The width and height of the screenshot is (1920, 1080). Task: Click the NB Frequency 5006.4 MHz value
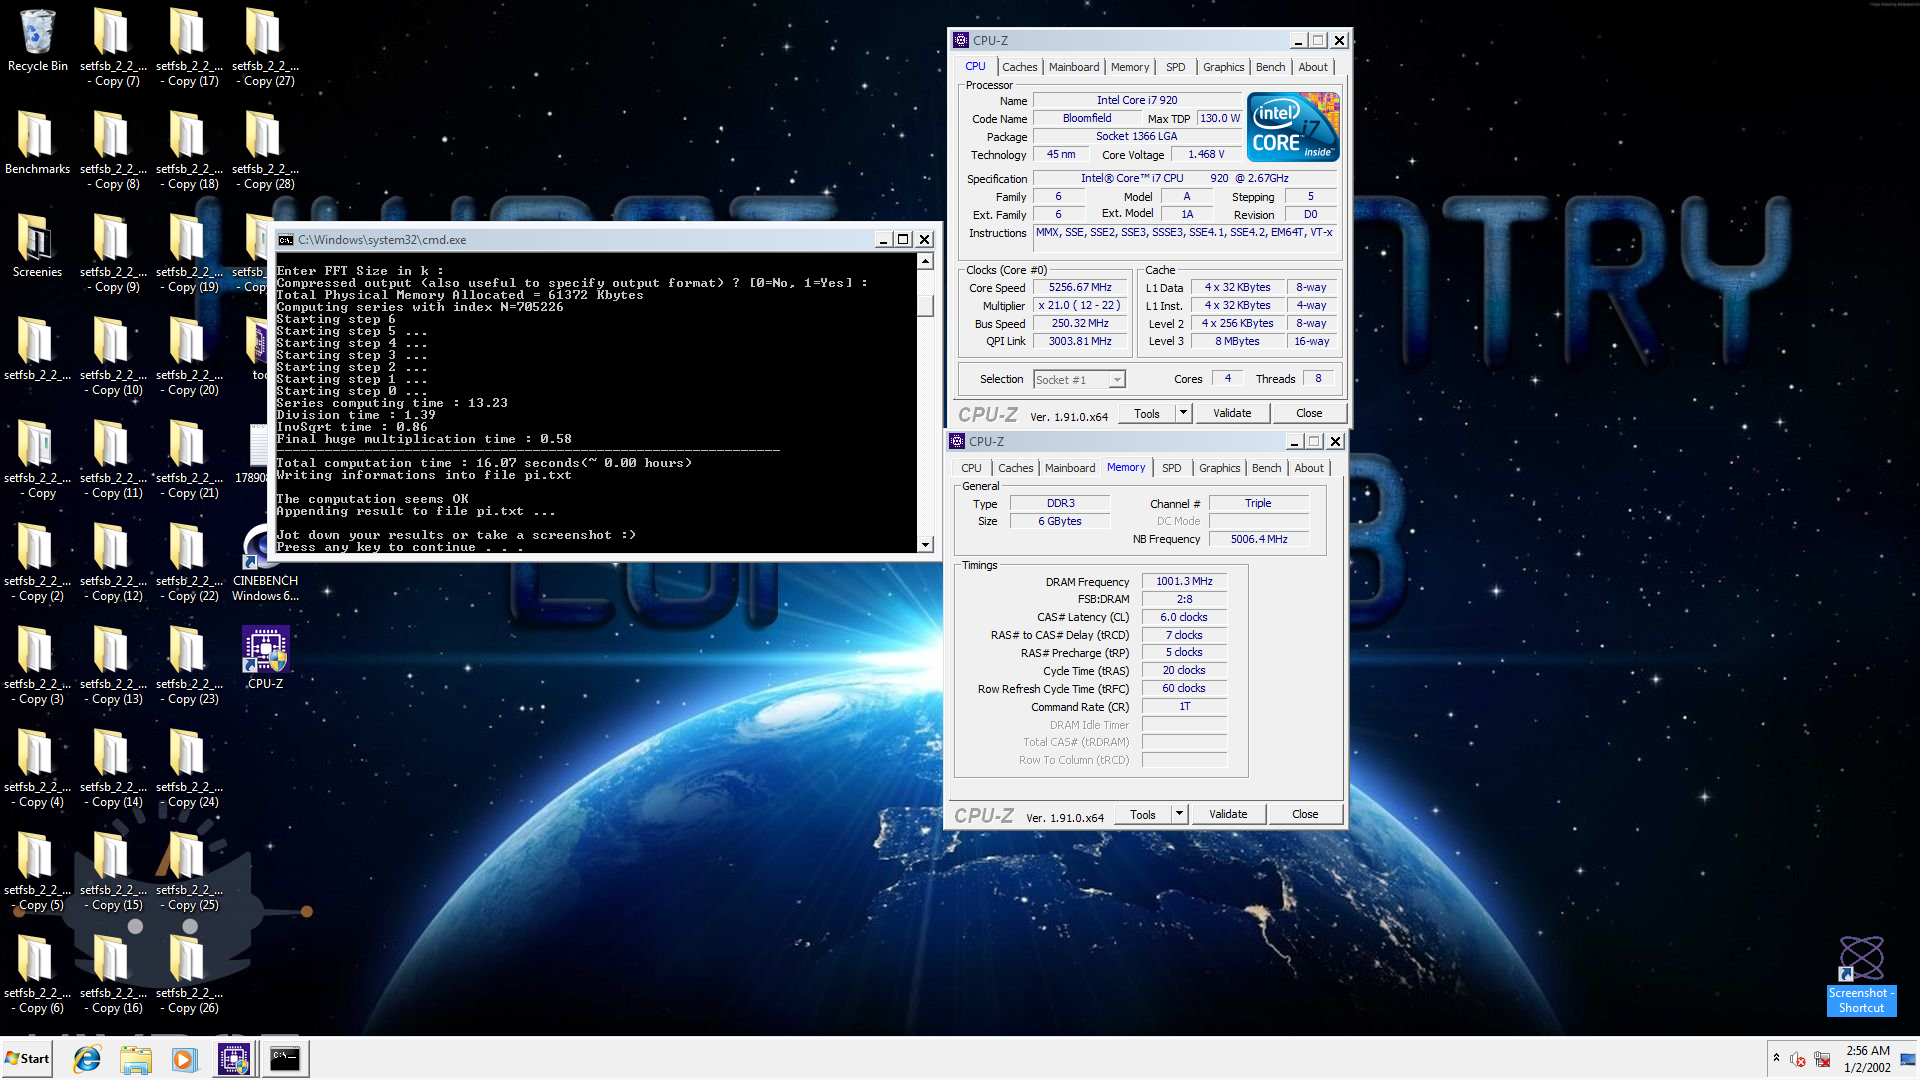(x=1259, y=539)
